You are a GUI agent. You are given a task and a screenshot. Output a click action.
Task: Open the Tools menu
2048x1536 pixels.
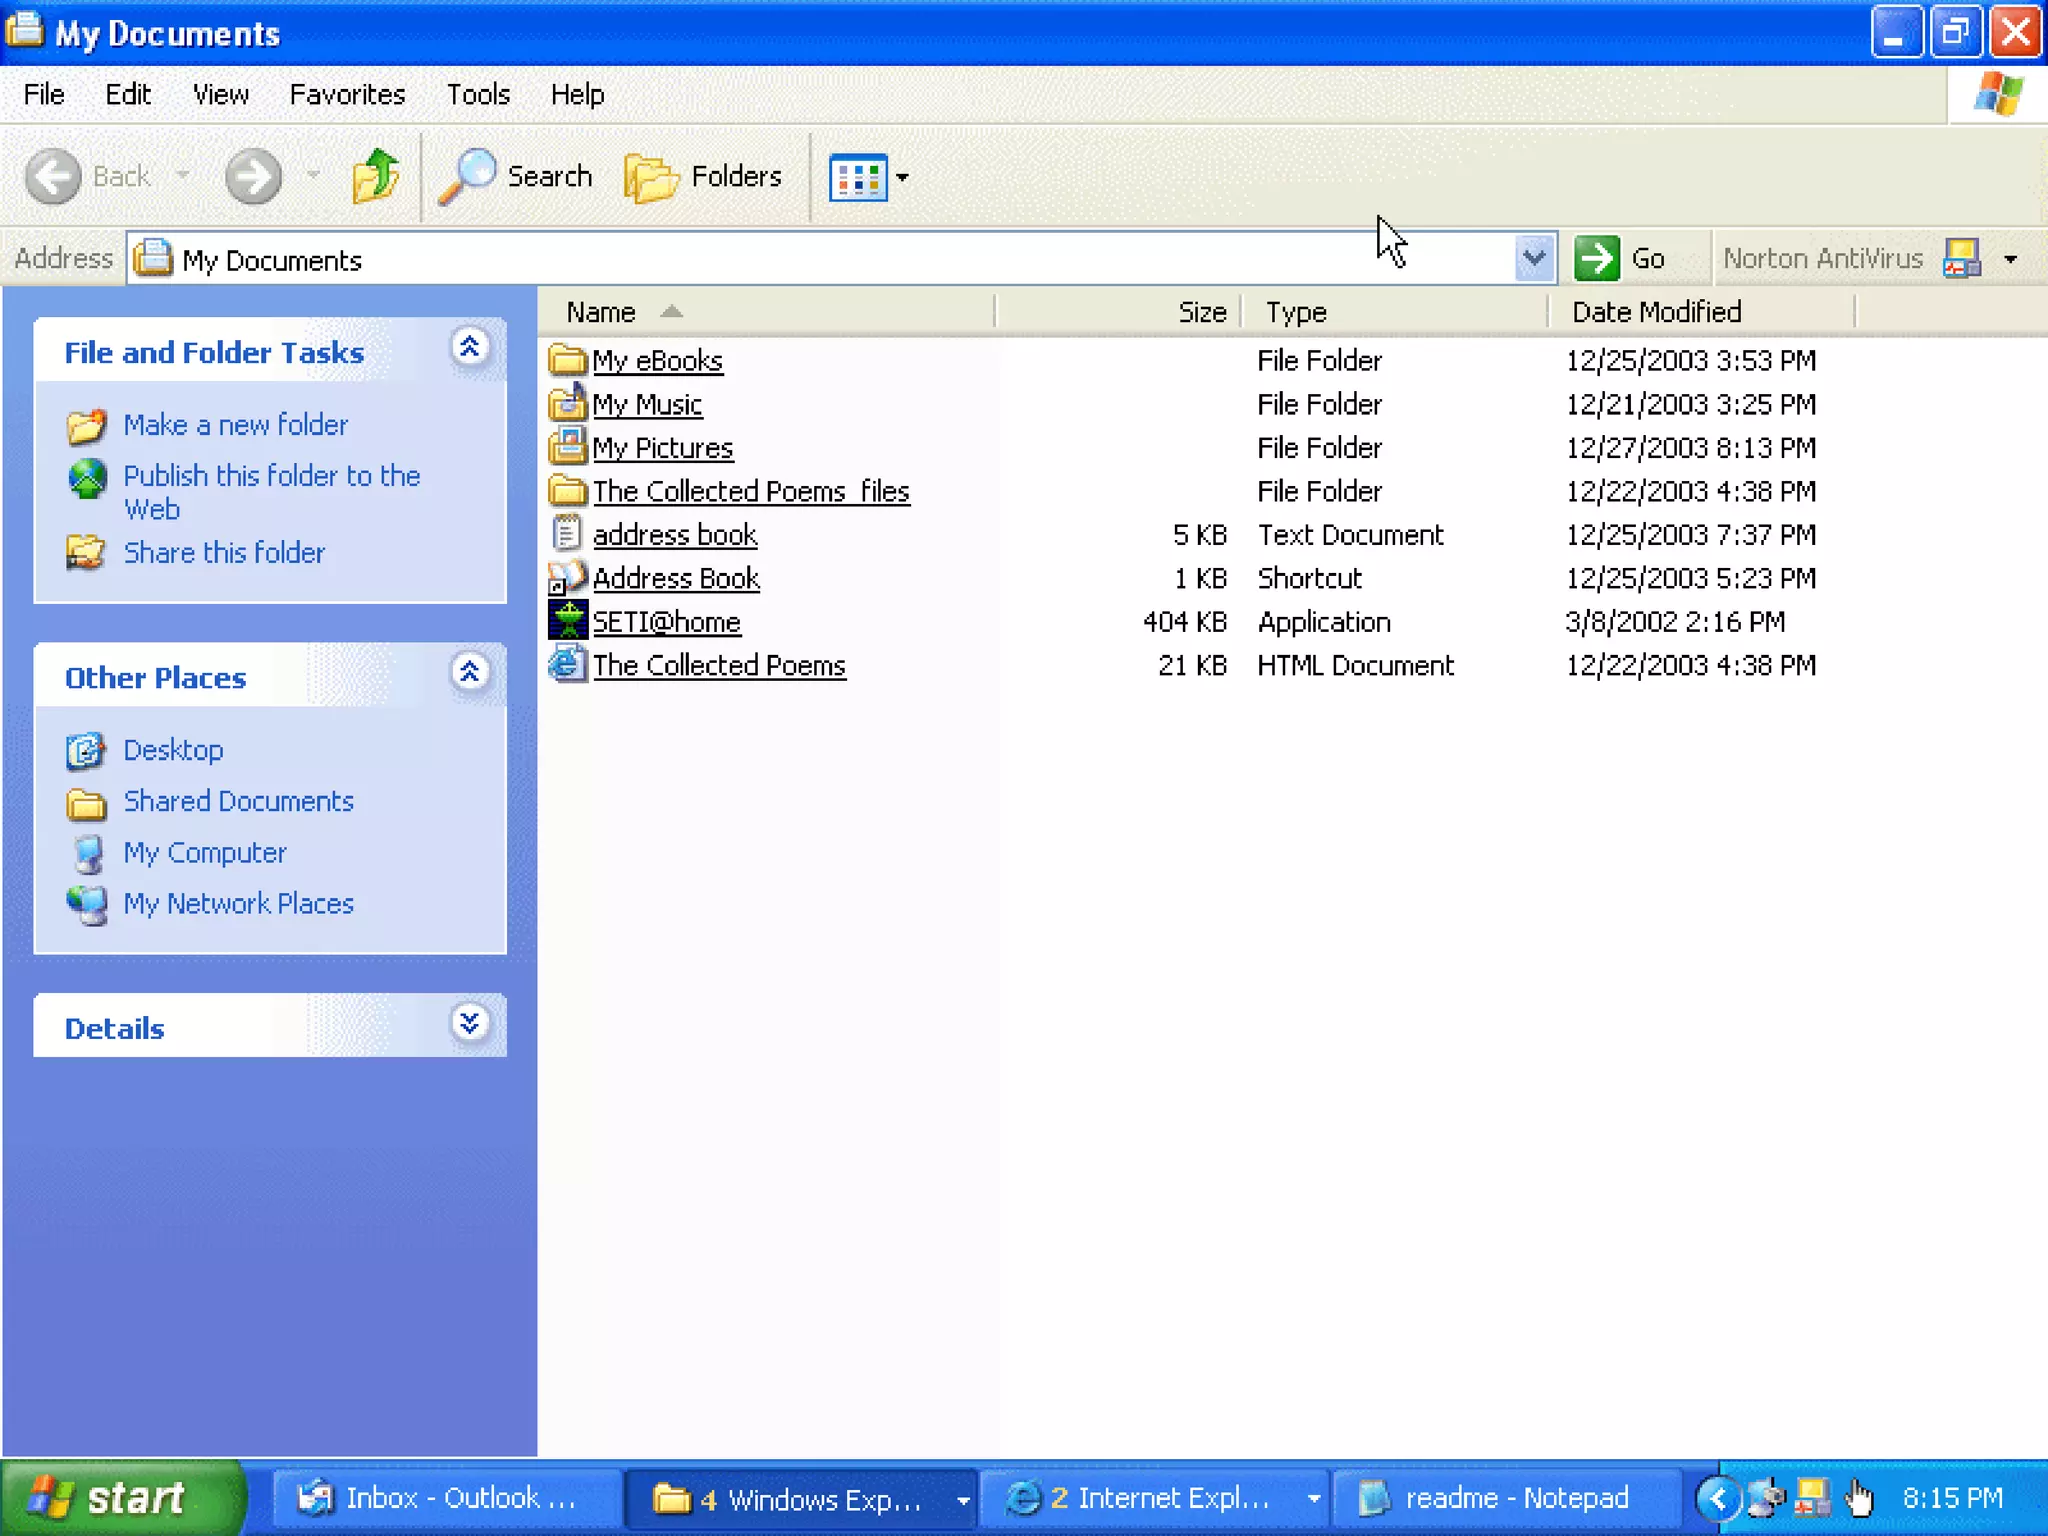[478, 95]
